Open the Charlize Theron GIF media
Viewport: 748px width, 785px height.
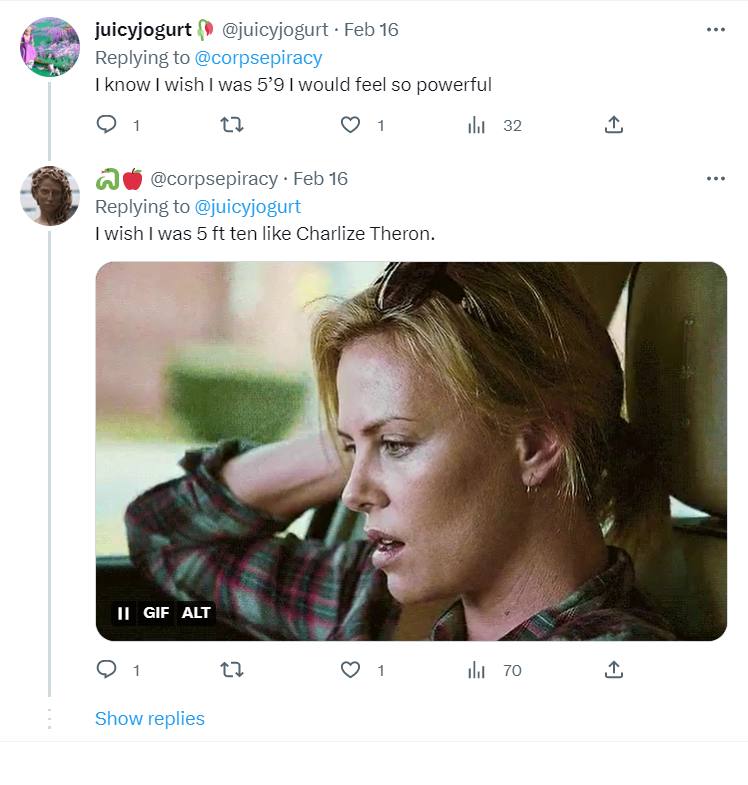tap(411, 451)
